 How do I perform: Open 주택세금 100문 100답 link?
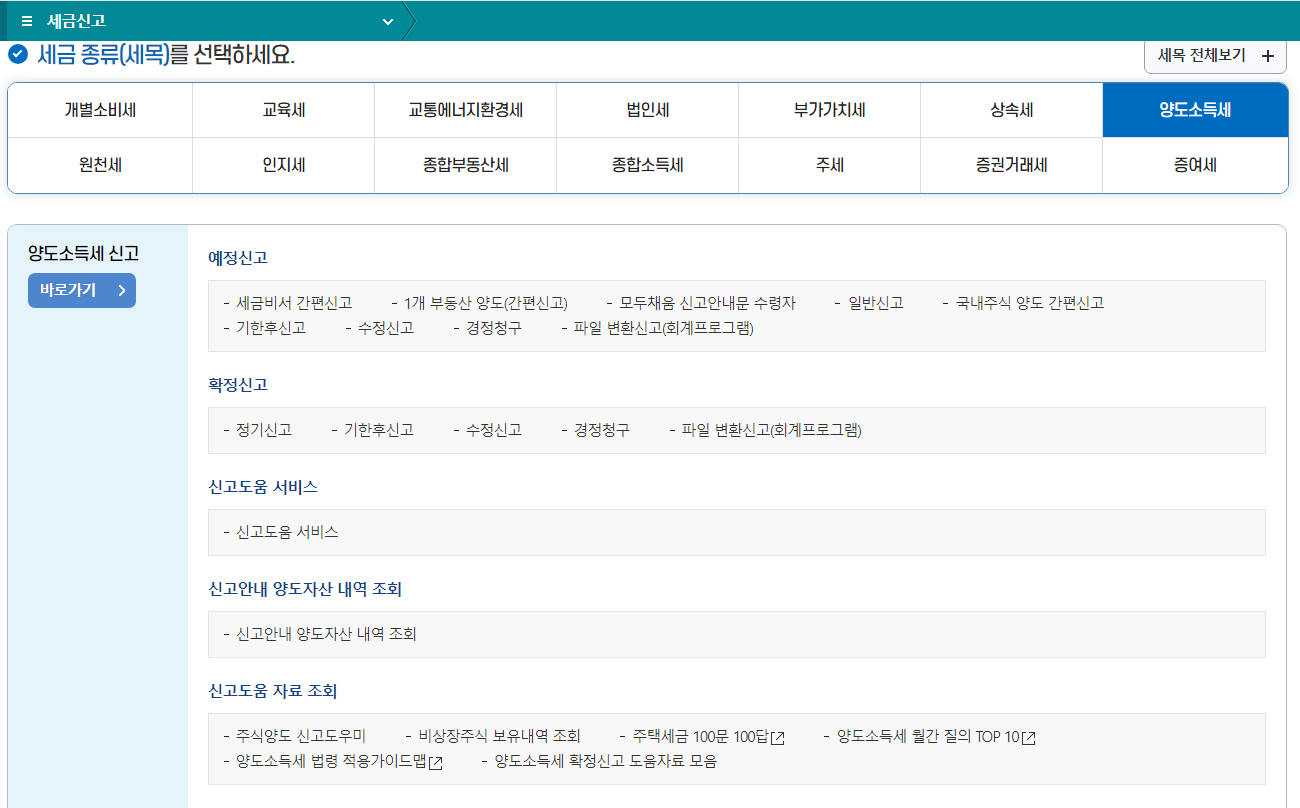700,736
